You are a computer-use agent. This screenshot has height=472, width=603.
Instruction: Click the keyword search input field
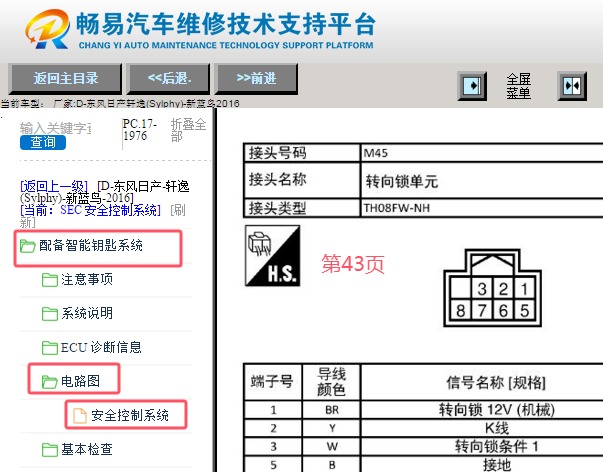56,128
